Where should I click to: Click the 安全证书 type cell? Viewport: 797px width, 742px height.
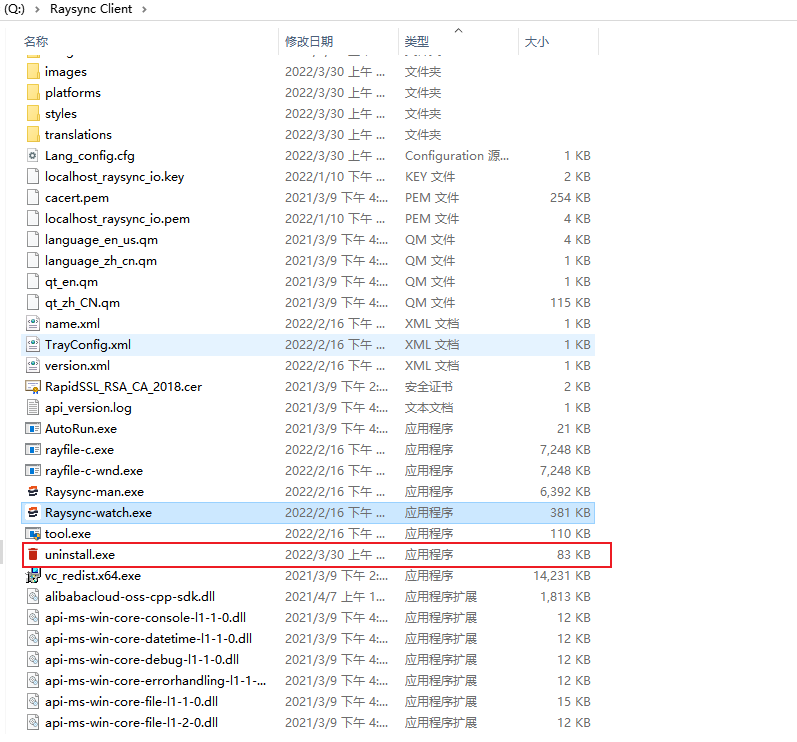click(428, 387)
